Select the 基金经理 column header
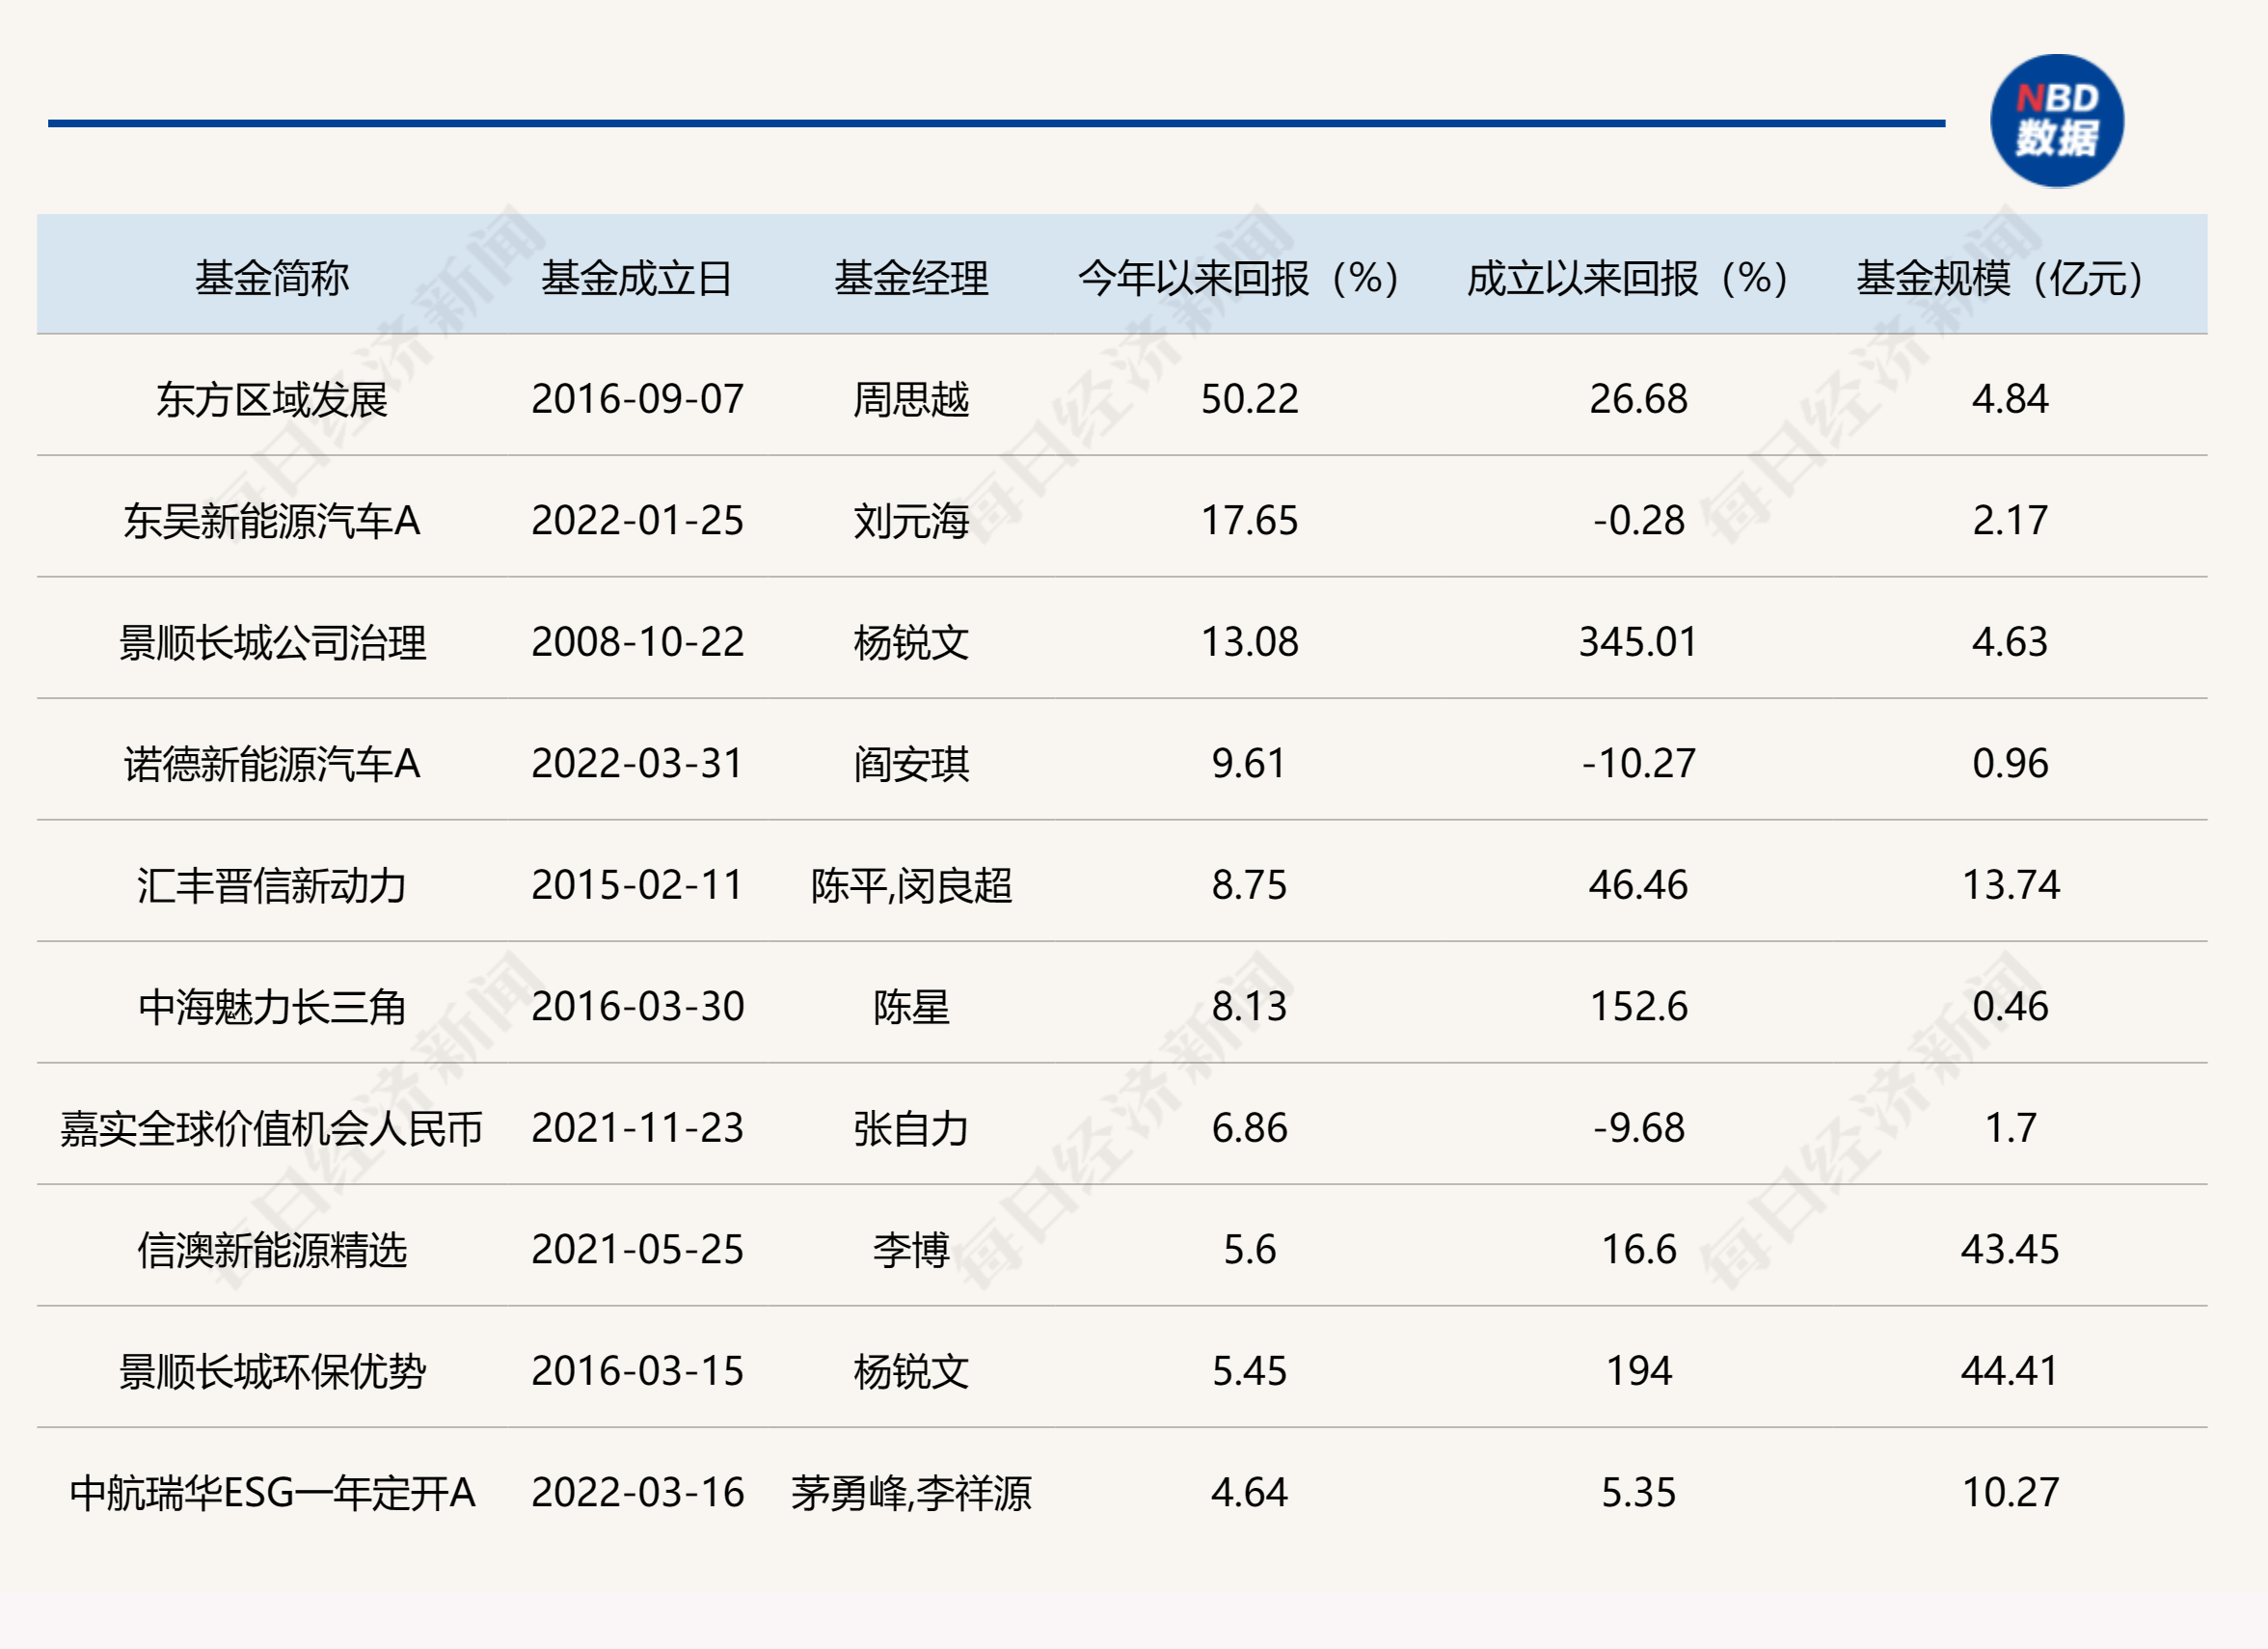Viewport: 2268px width, 1649px height. [911, 278]
